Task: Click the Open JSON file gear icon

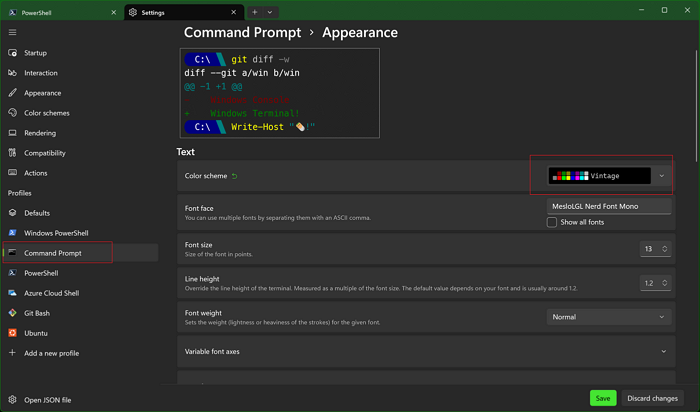Action: click(12, 400)
